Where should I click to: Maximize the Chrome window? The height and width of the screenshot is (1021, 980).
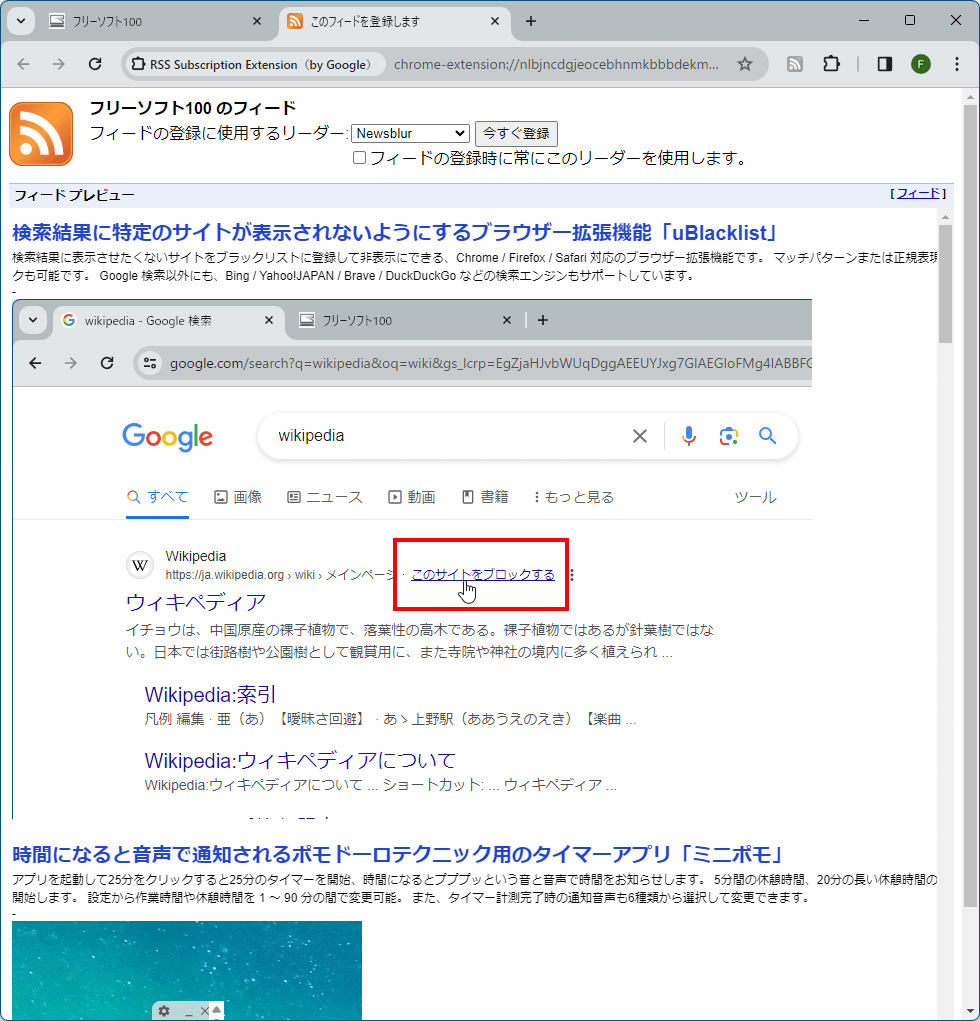[910, 21]
